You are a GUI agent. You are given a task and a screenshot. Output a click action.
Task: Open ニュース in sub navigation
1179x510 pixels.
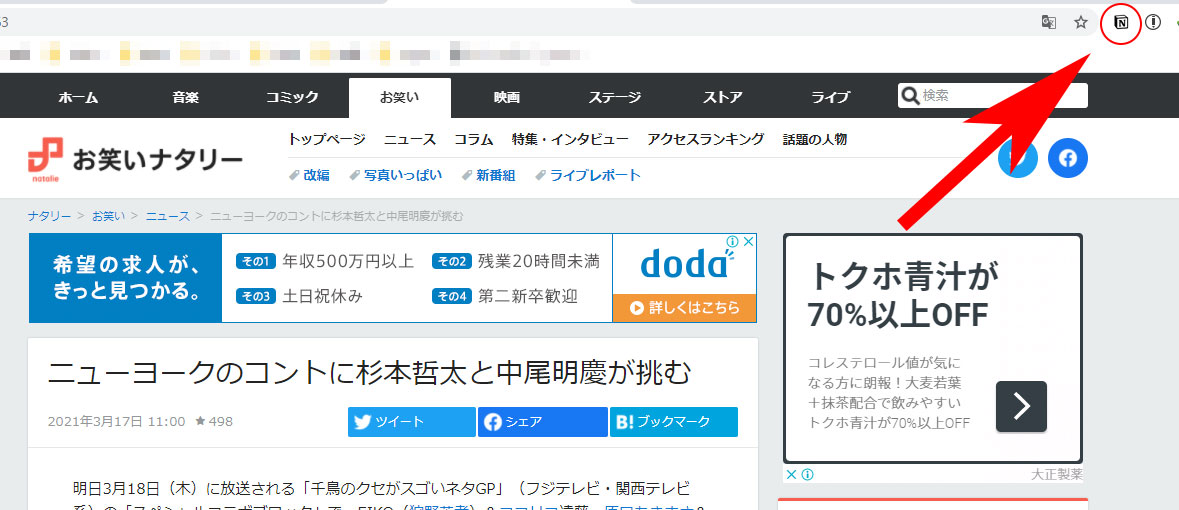point(410,139)
